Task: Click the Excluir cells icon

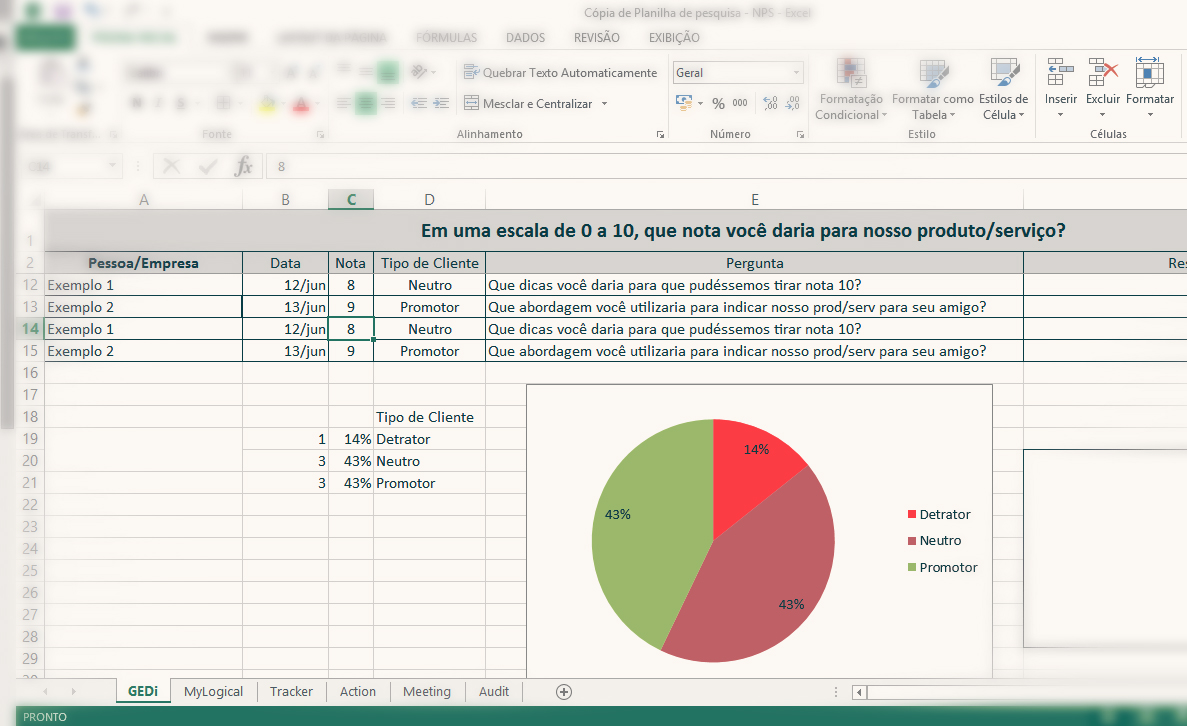Action: (1103, 75)
